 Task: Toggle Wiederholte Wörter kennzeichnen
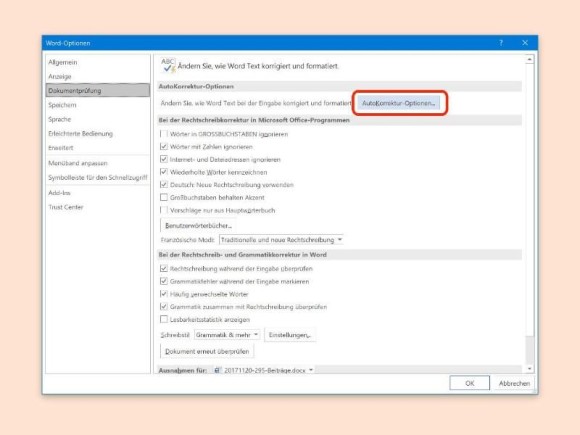pos(163,172)
